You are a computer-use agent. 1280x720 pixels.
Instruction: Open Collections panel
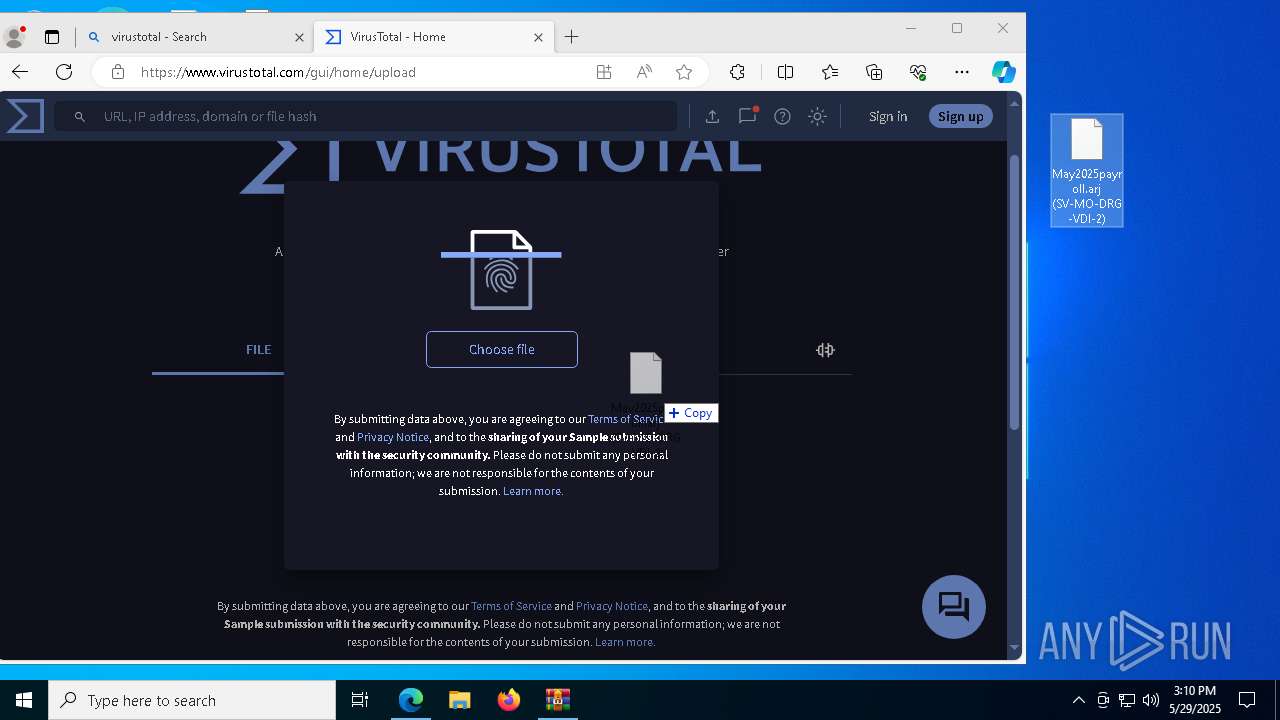[x=874, y=72]
